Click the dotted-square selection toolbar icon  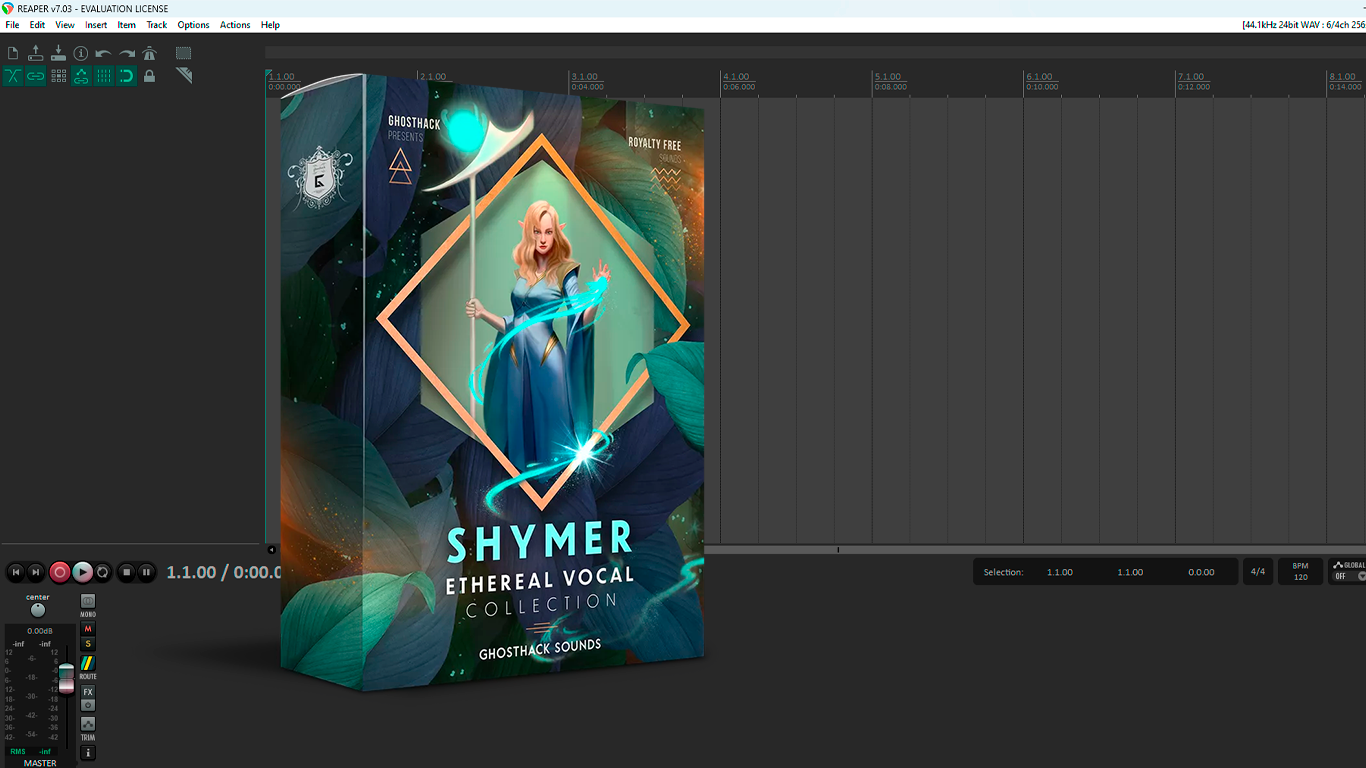tap(184, 53)
